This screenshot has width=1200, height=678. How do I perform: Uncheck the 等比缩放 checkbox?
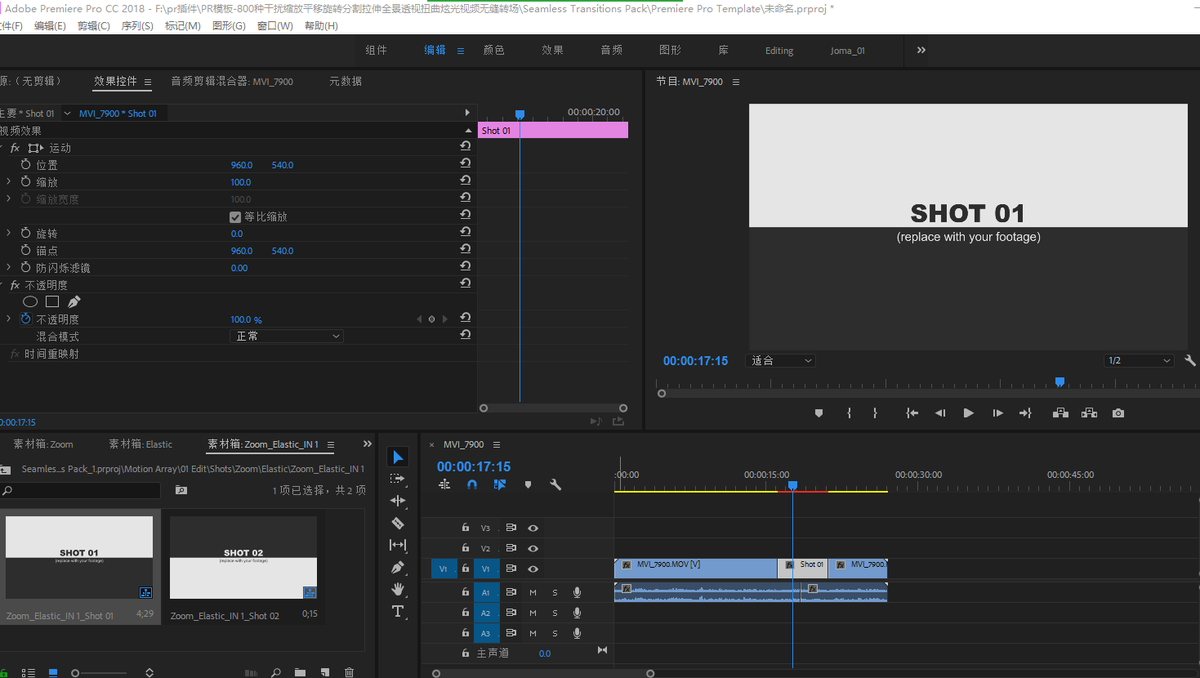(235, 217)
